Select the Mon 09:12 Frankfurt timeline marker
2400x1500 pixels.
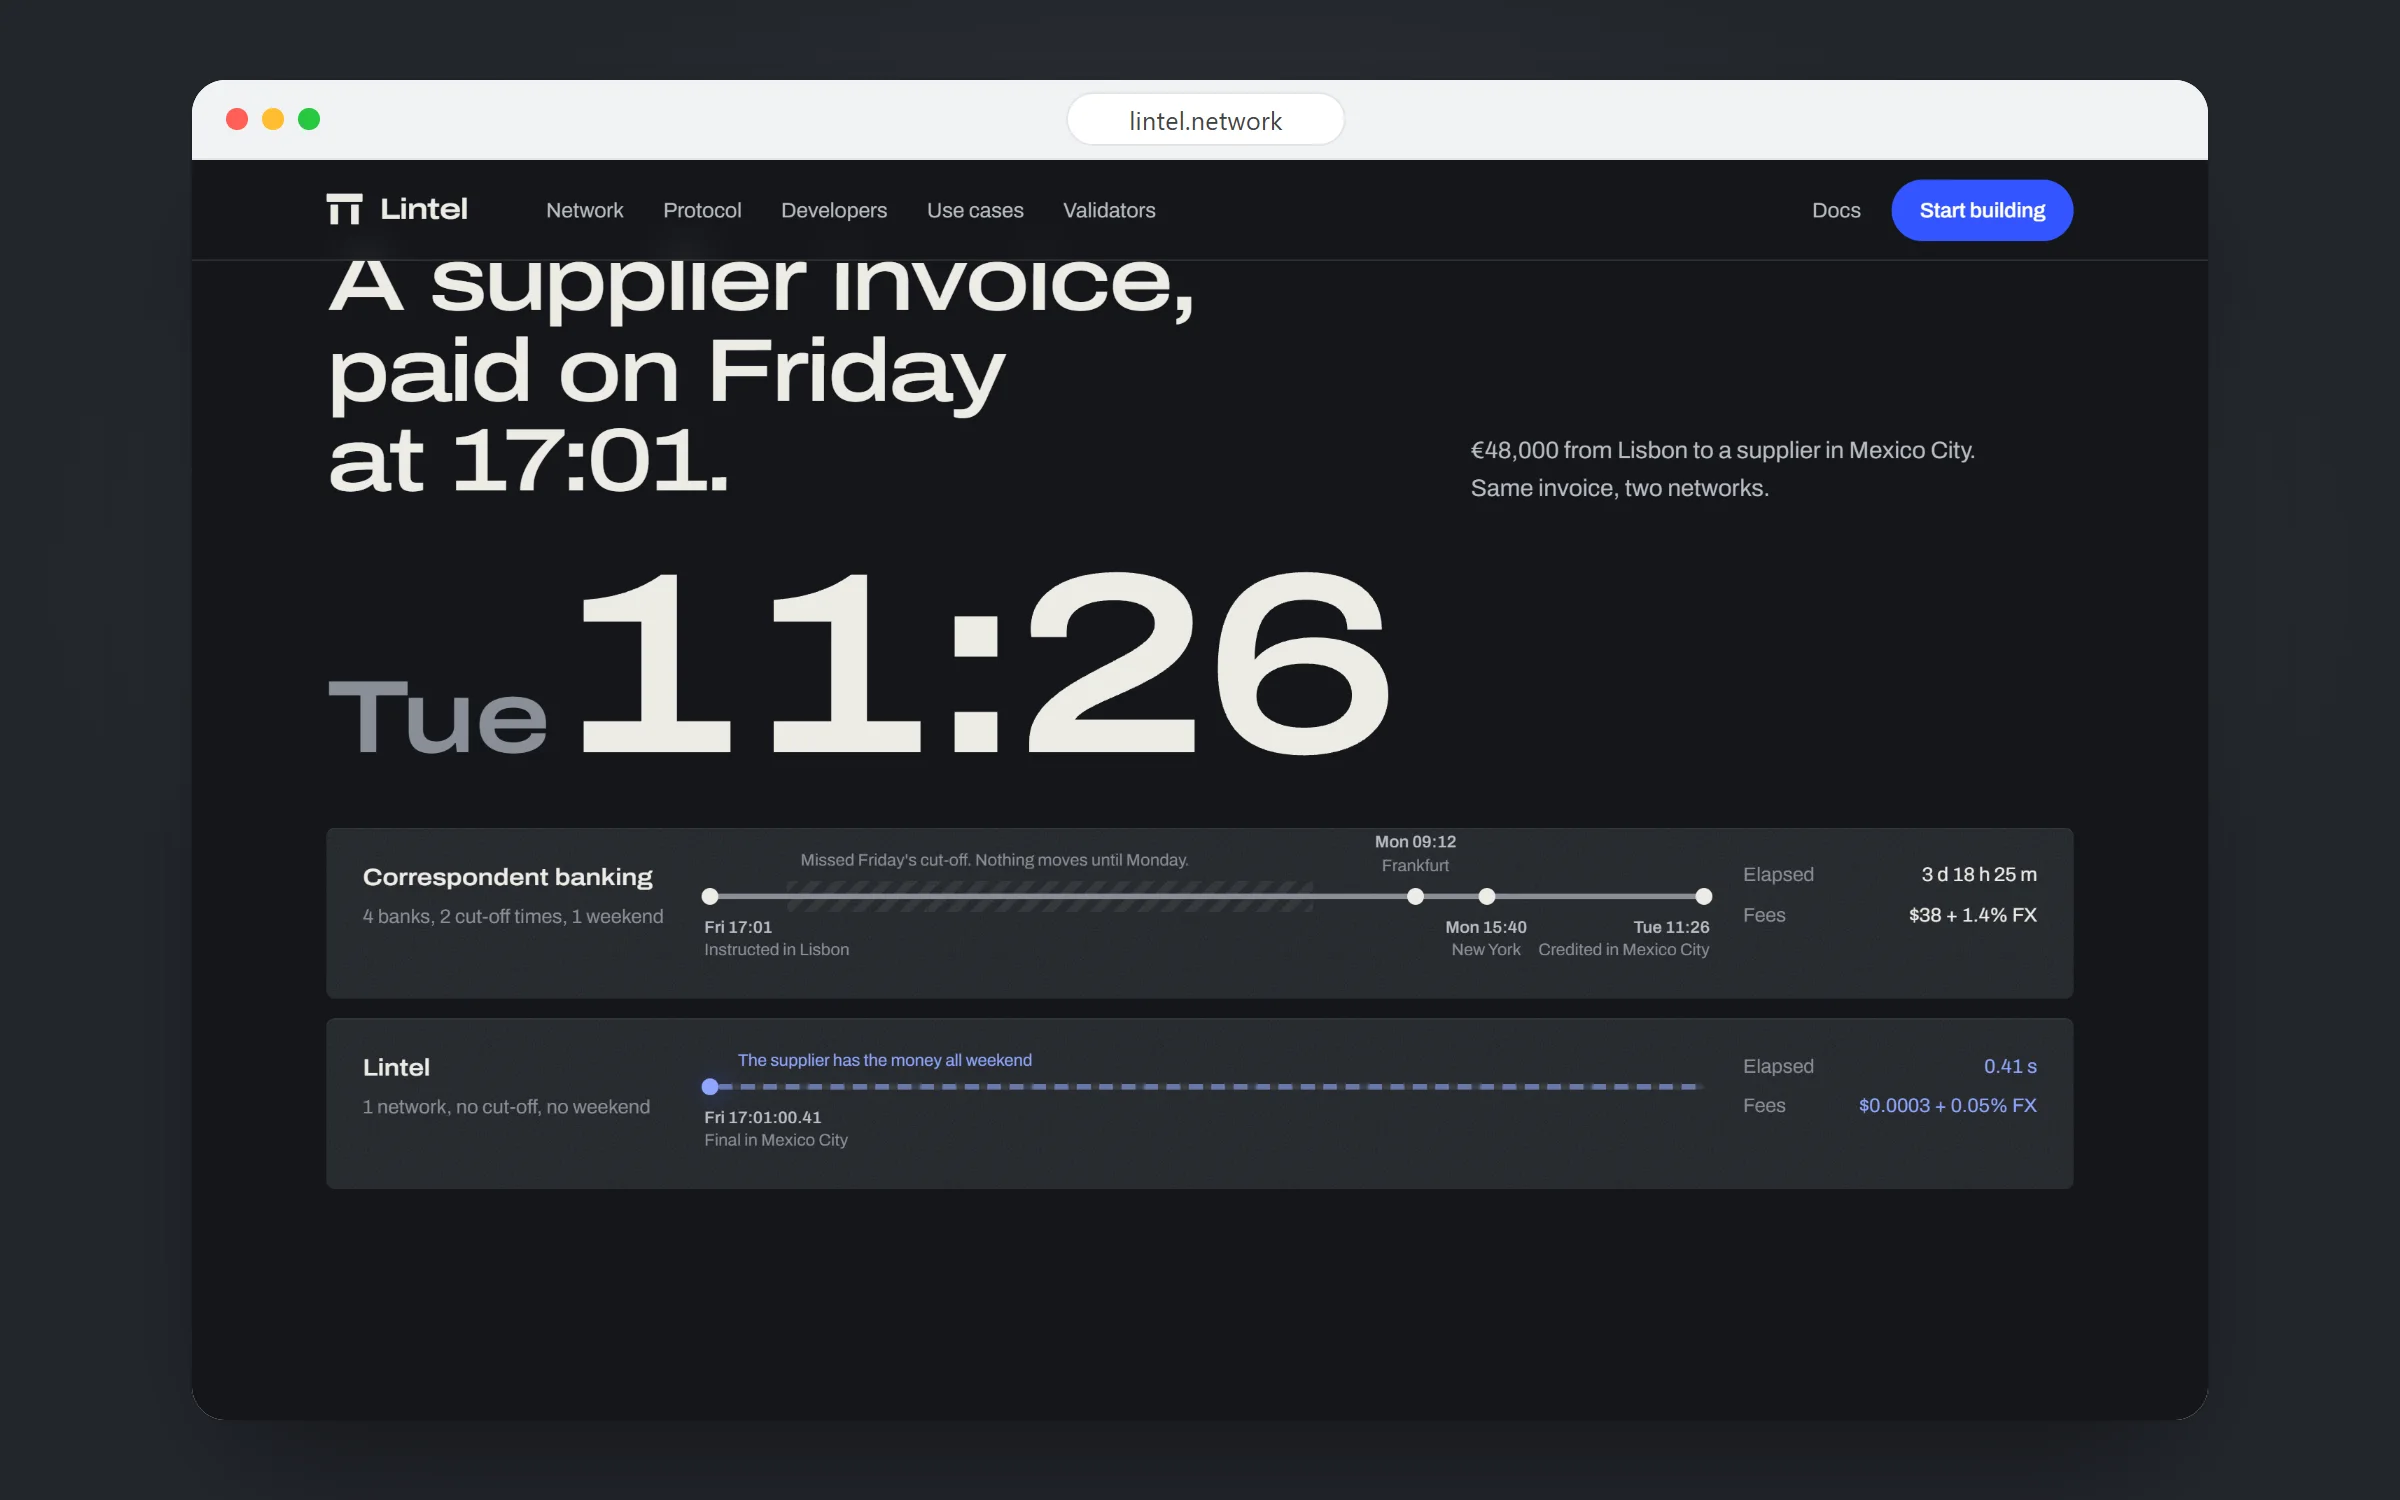click(1415, 896)
